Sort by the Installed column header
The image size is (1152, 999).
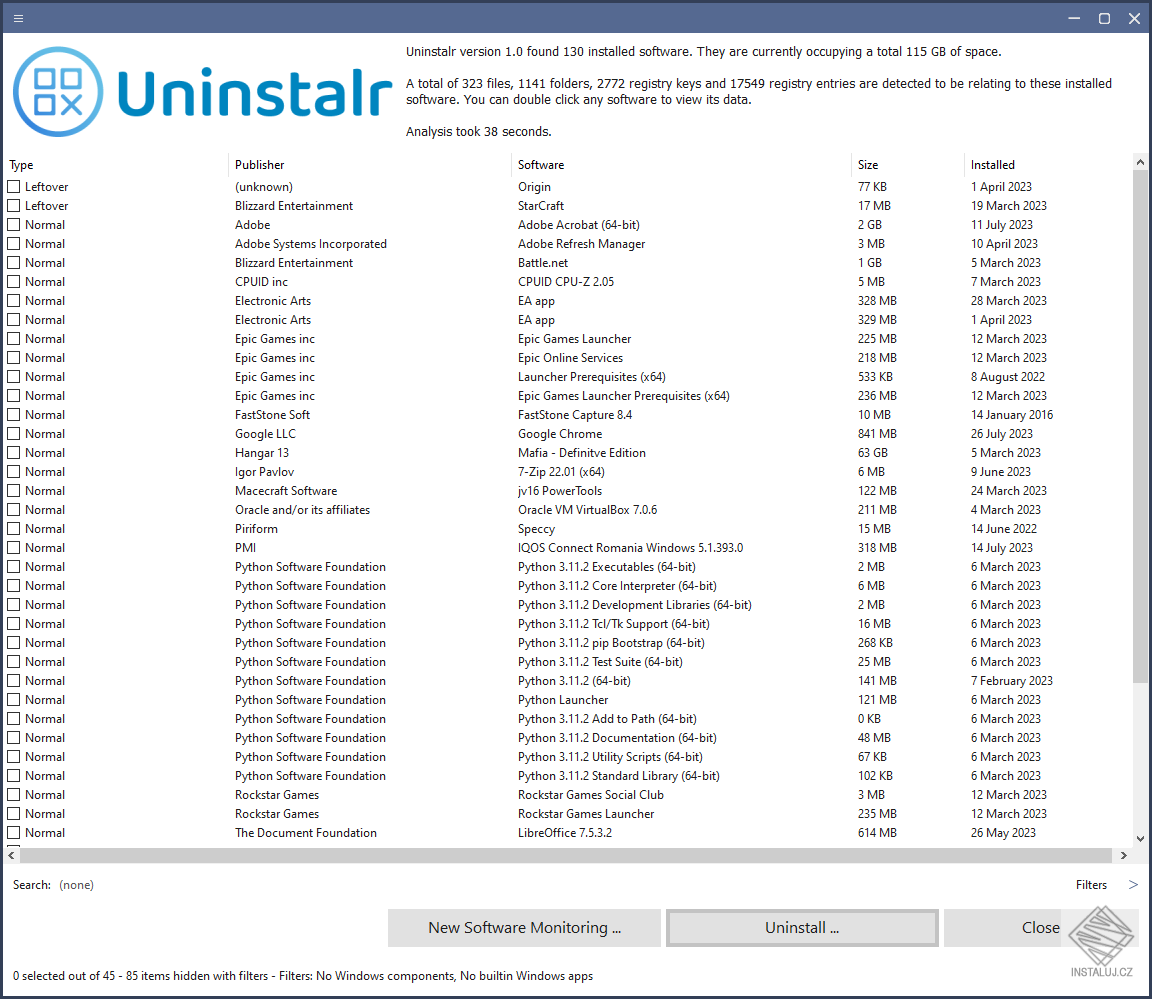tap(992, 165)
